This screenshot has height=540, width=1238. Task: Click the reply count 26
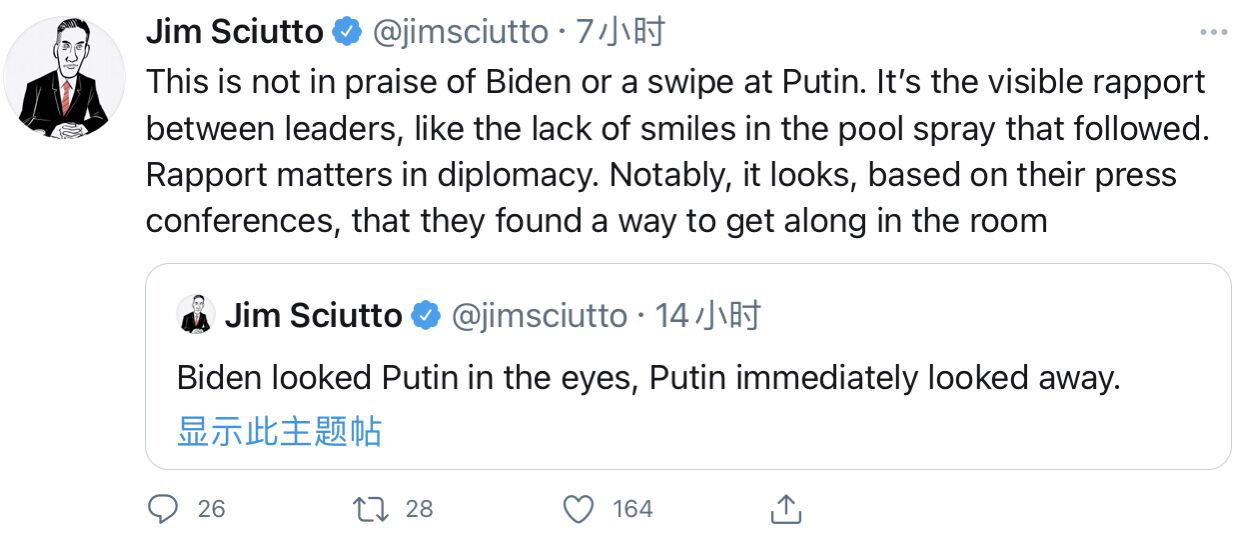click(x=211, y=509)
